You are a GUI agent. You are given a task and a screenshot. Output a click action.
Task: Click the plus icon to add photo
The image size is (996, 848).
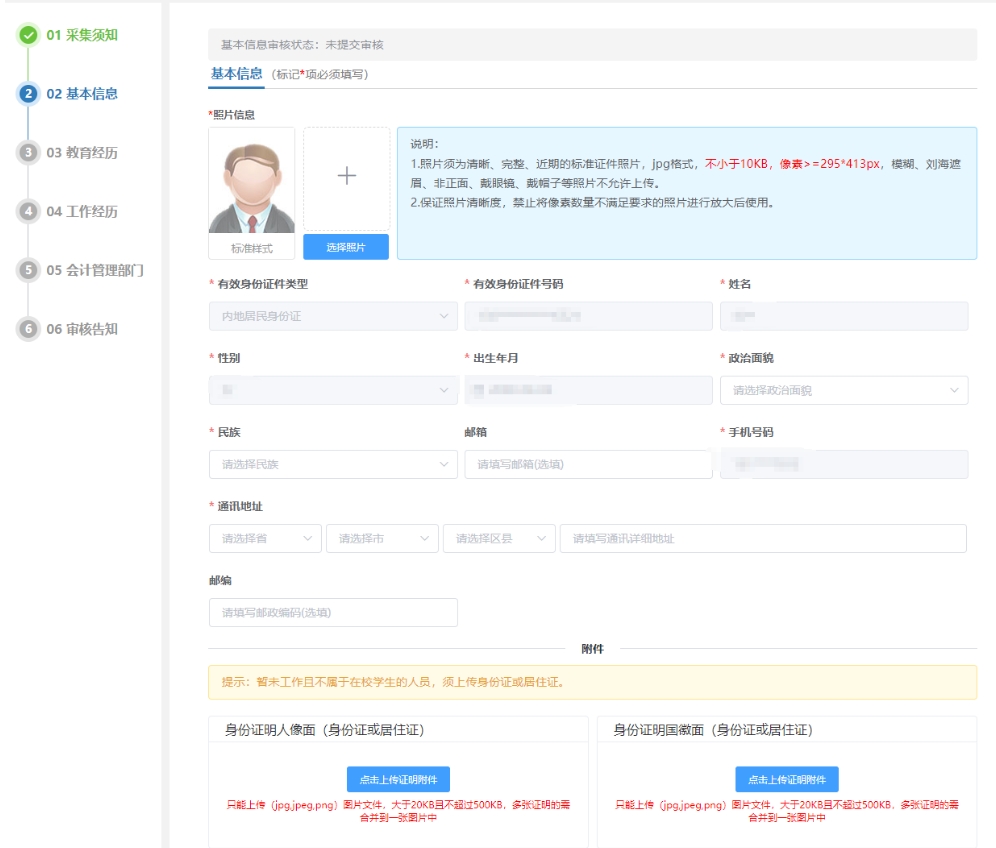coord(346,177)
